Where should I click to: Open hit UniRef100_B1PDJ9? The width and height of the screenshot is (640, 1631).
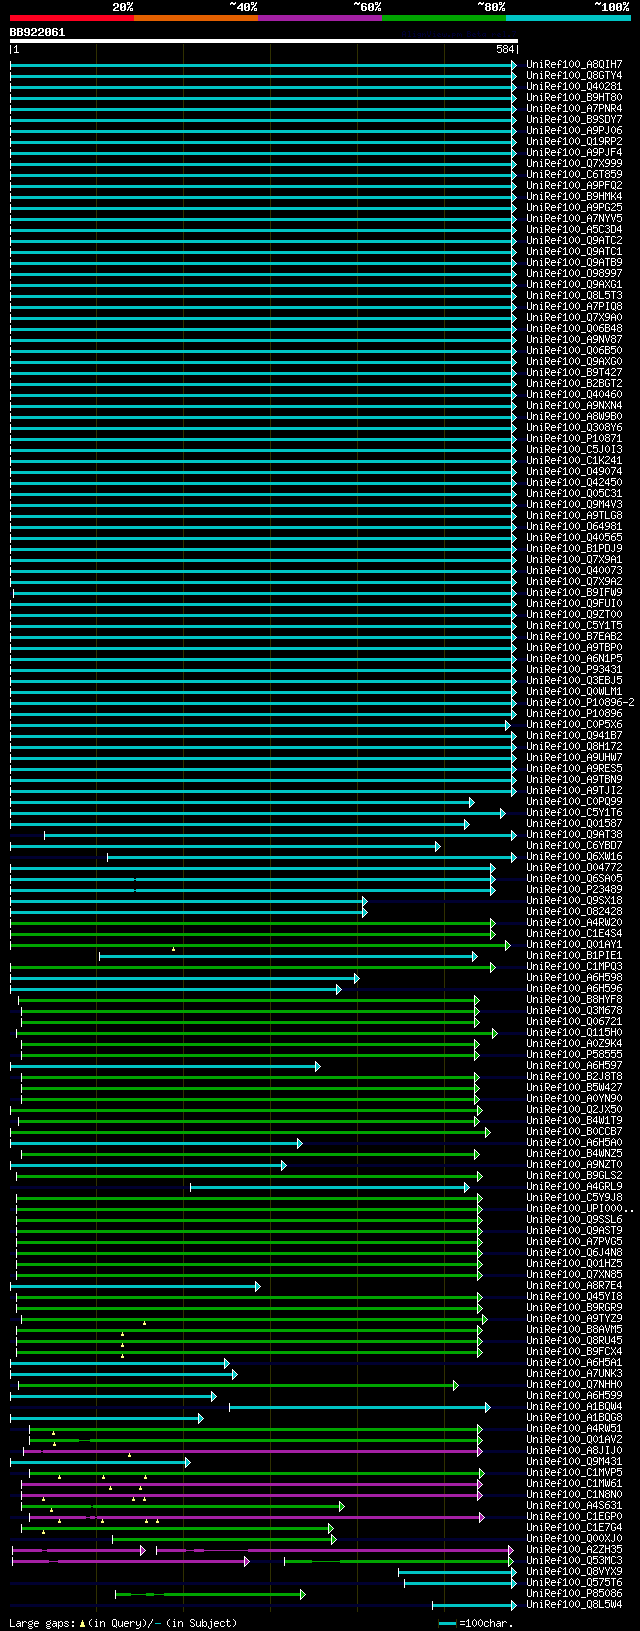pos(574,548)
